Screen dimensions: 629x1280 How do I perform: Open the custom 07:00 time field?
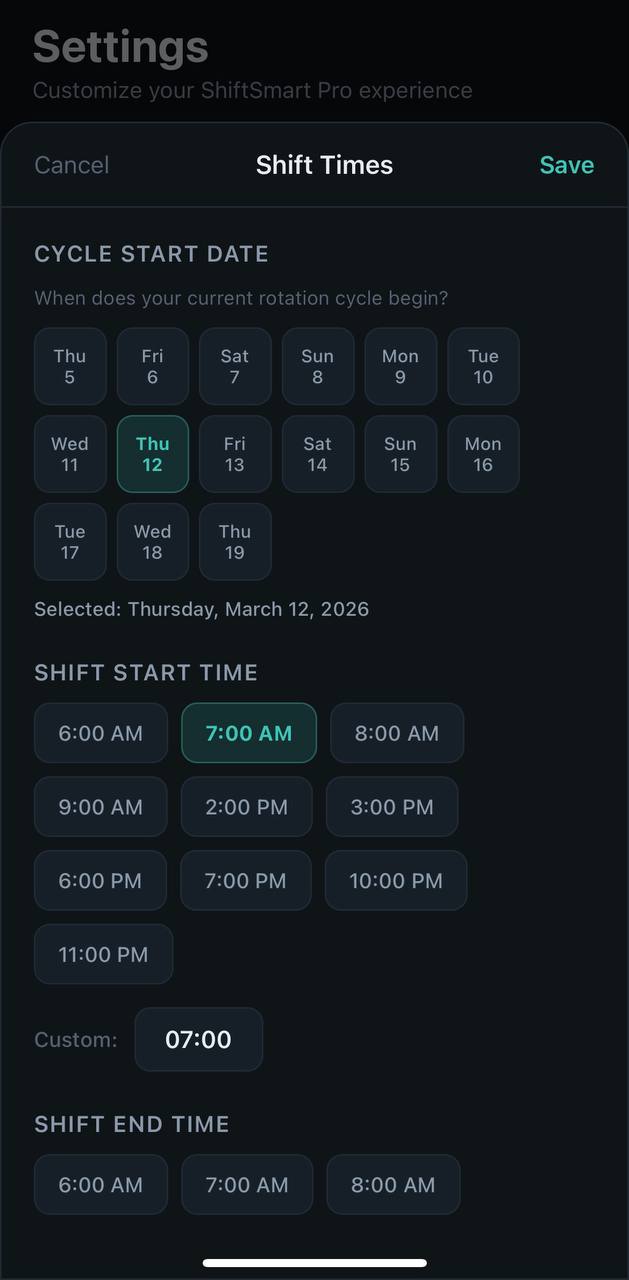[x=198, y=1039]
